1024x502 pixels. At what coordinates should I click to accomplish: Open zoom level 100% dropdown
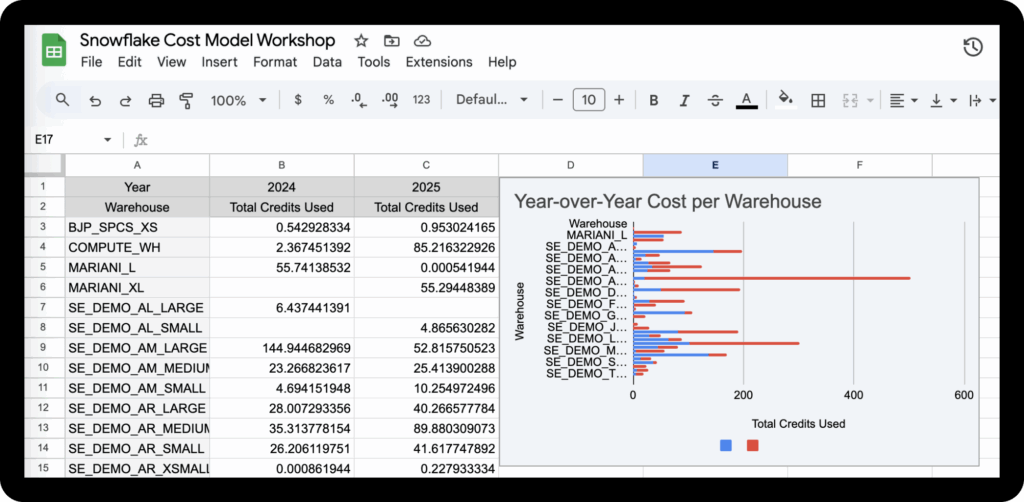(238, 101)
